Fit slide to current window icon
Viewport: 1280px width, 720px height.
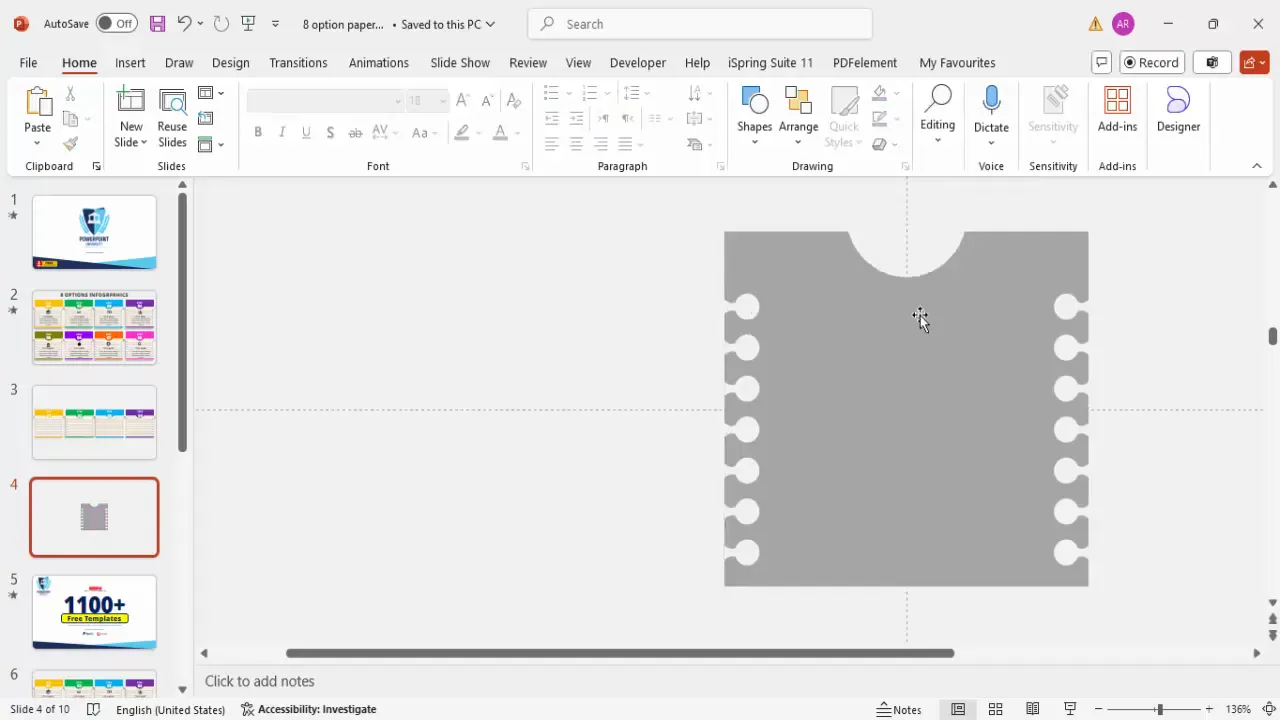(x=1268, y=709)
